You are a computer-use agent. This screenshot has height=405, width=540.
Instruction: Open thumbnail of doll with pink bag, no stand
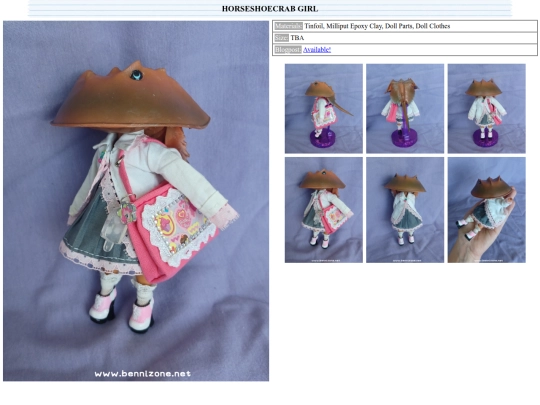pyautogui.click(x=324, y=210)
